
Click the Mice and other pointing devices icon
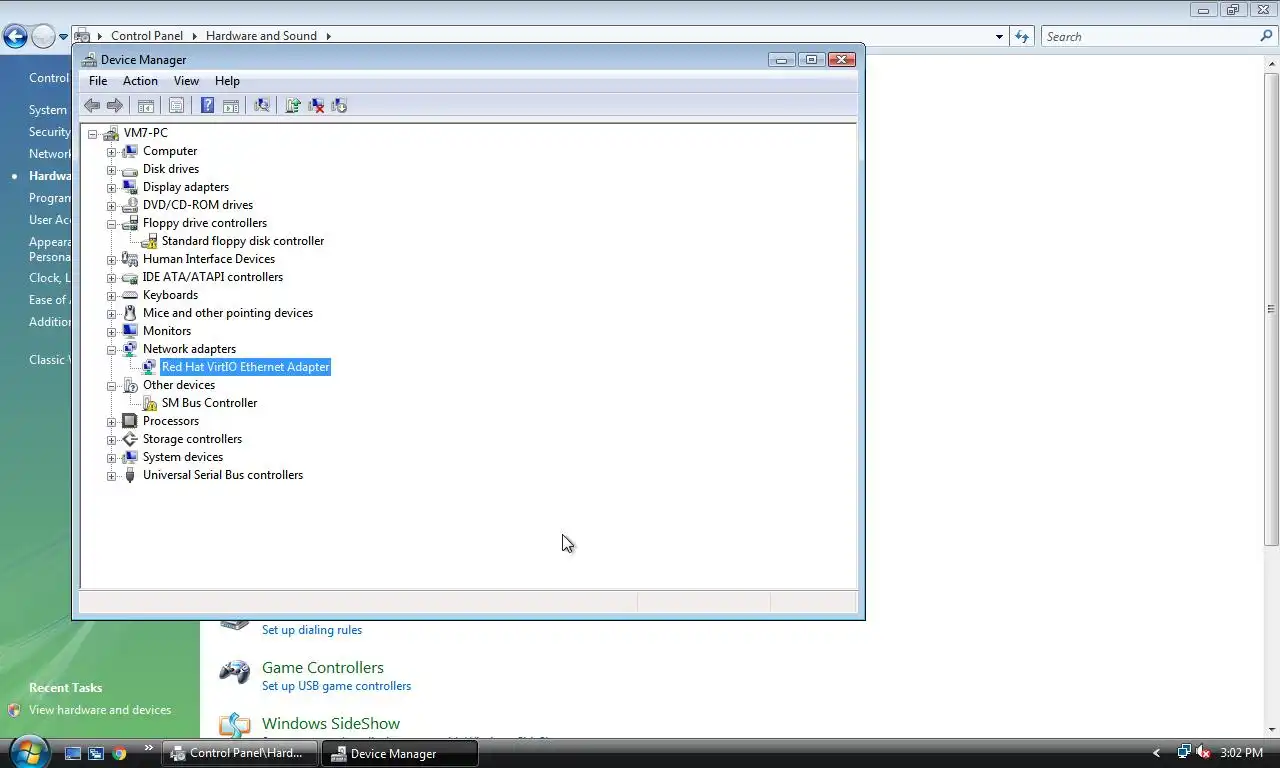tap(130, 313)
